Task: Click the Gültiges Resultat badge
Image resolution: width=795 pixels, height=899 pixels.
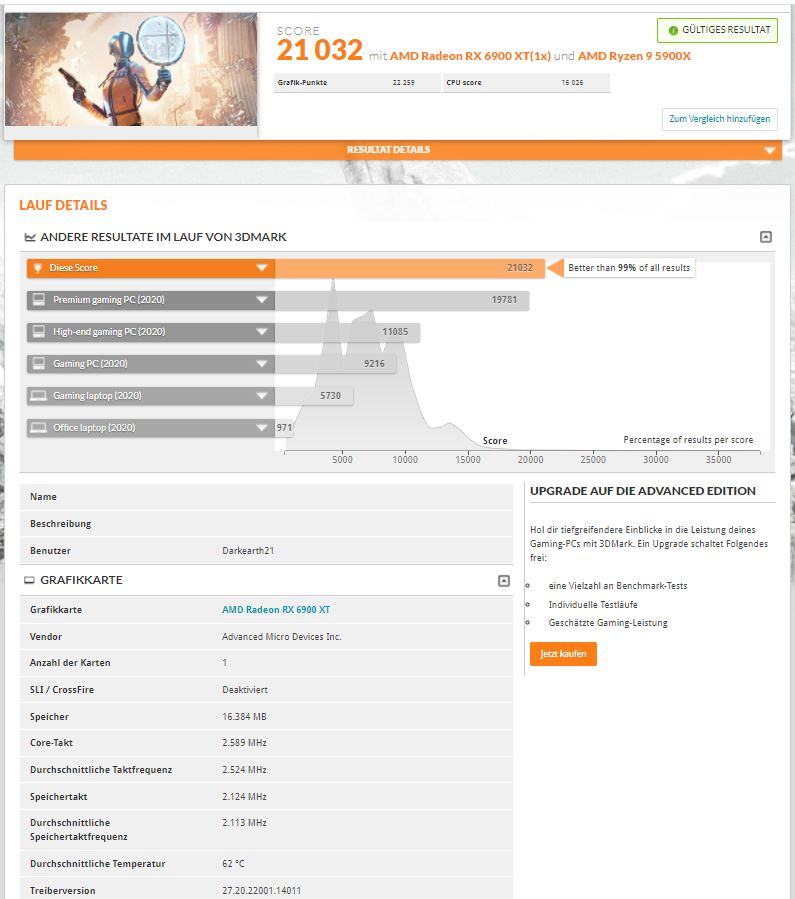Action: (x=717, y=30)
